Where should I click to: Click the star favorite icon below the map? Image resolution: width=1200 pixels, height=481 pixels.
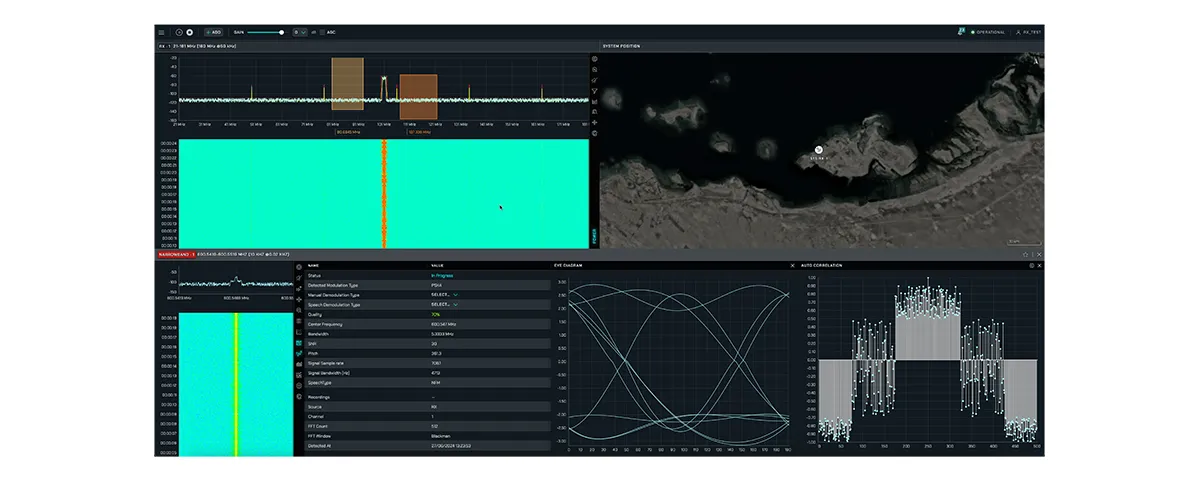tap(1026, 254)
